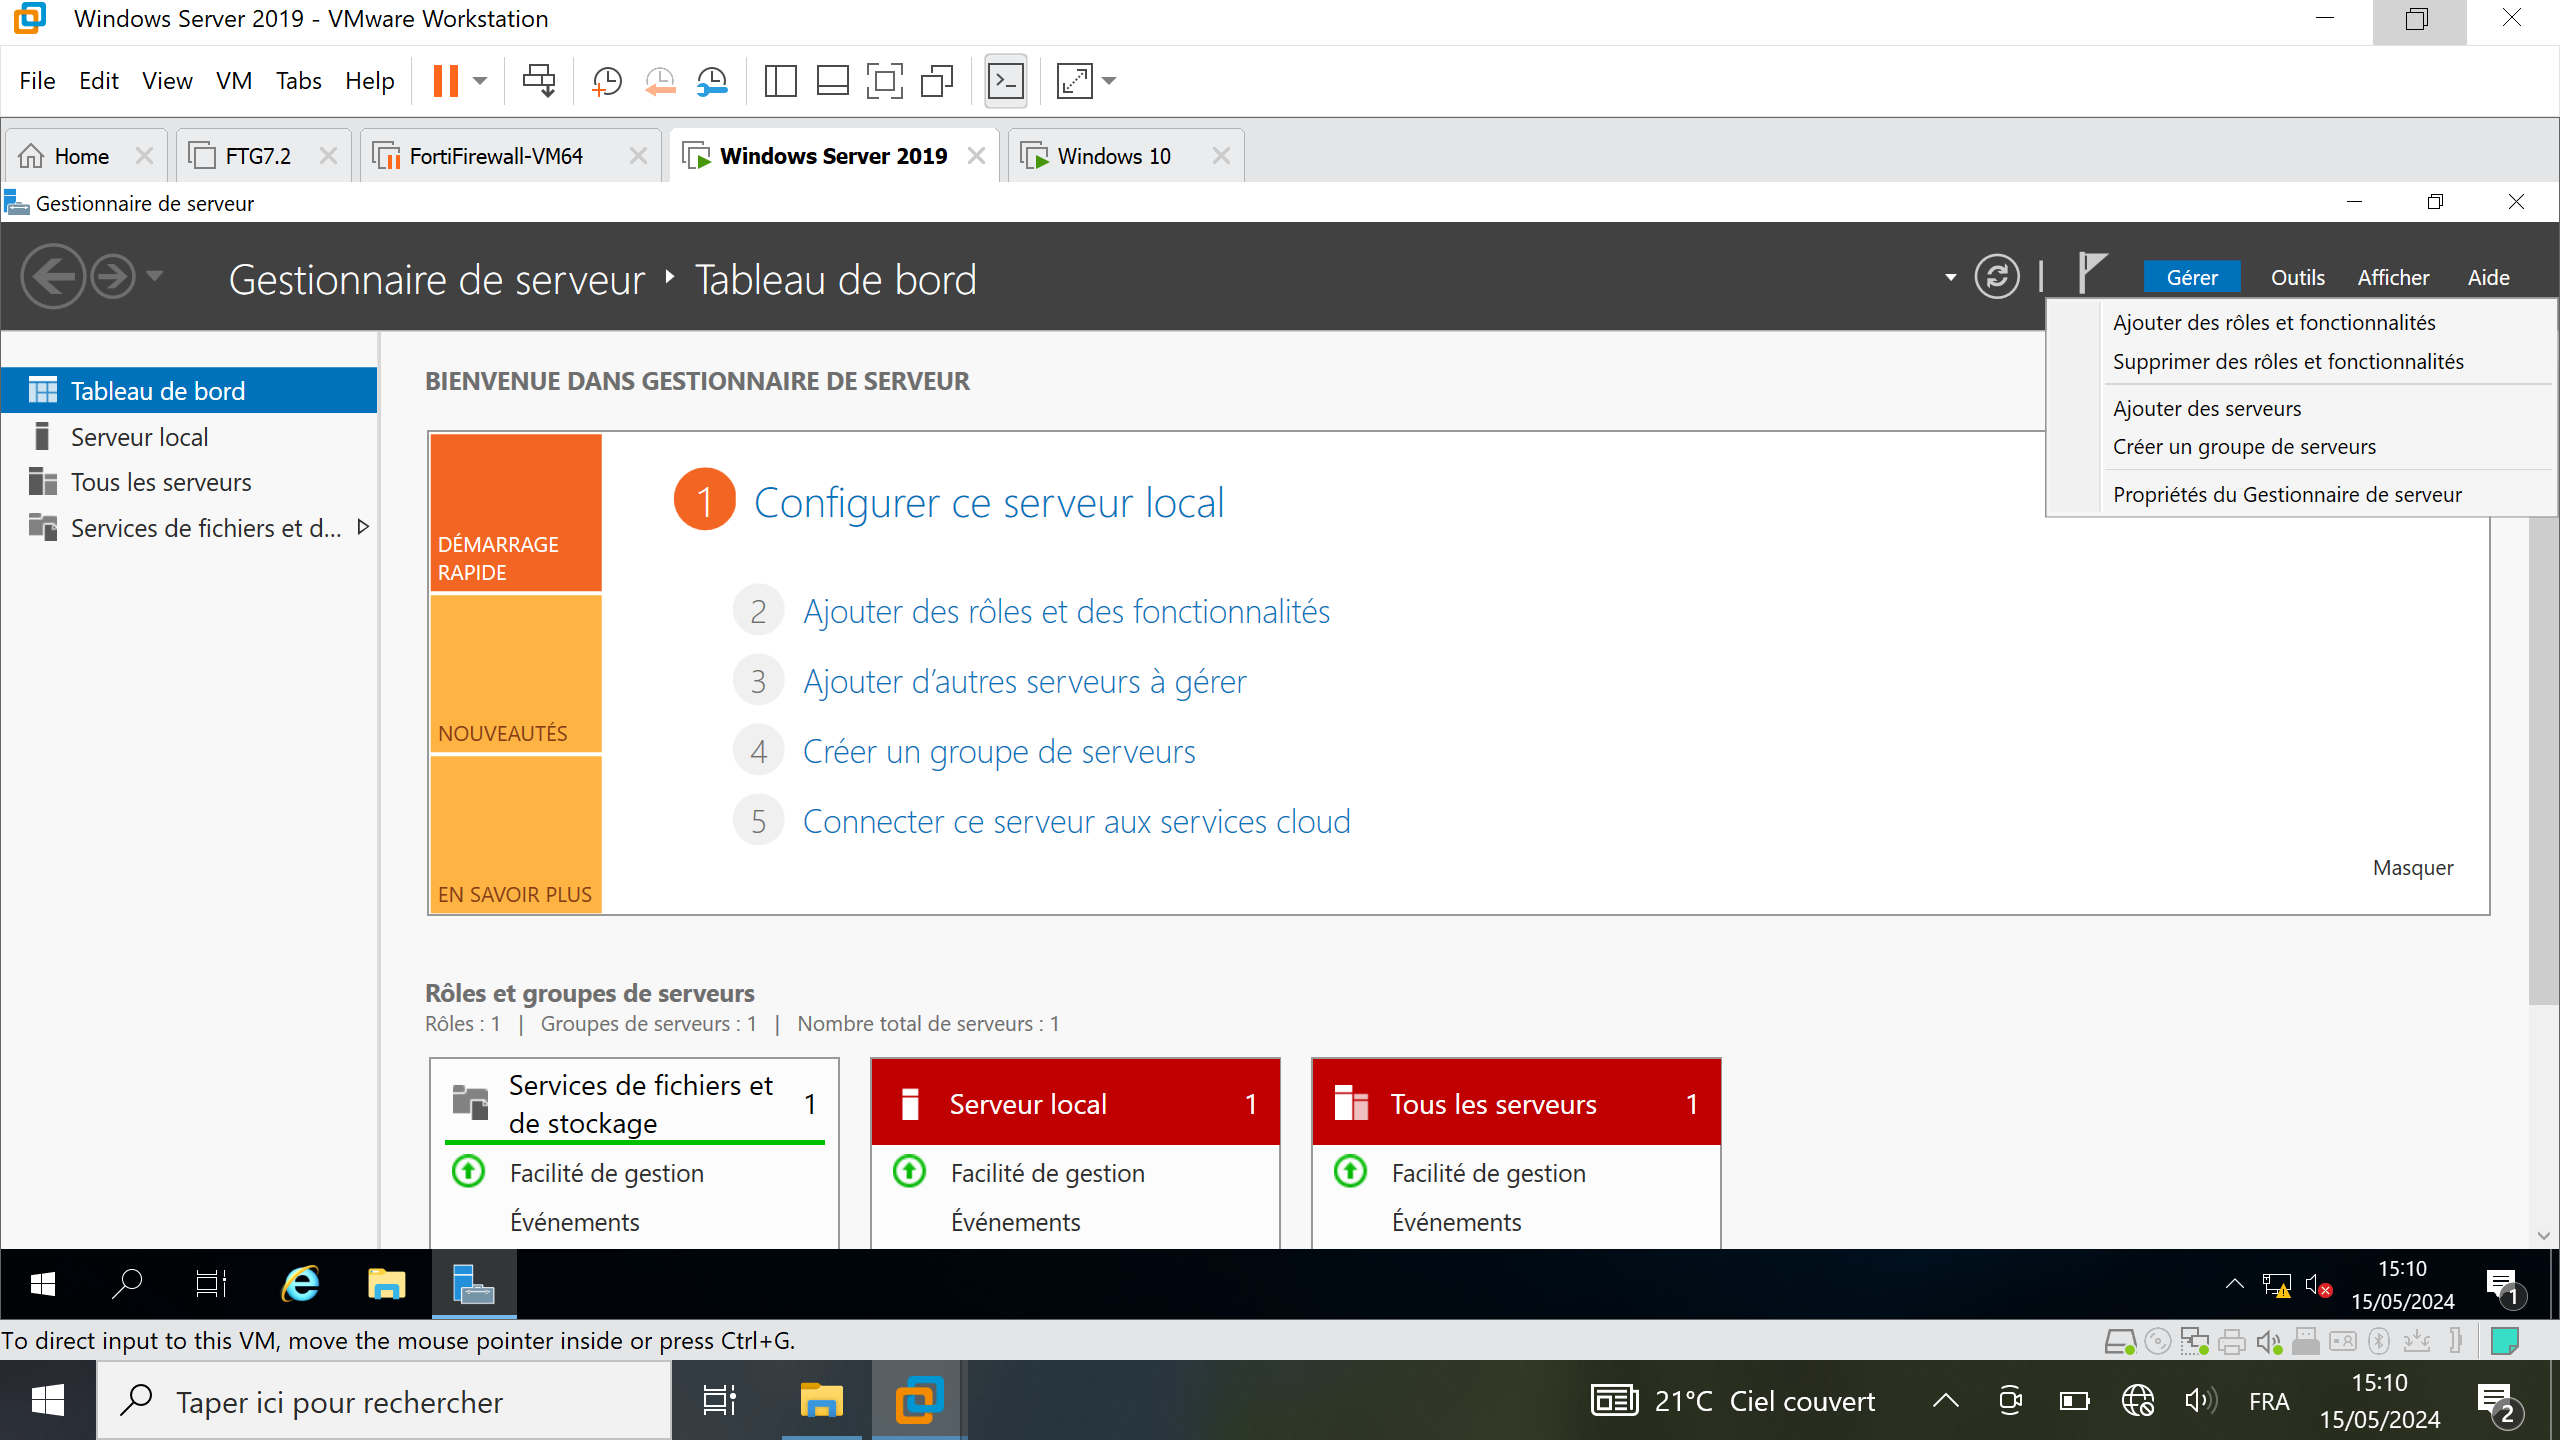Open the VMware Edit menu
2560x1440 pixels.
point(99,81)
